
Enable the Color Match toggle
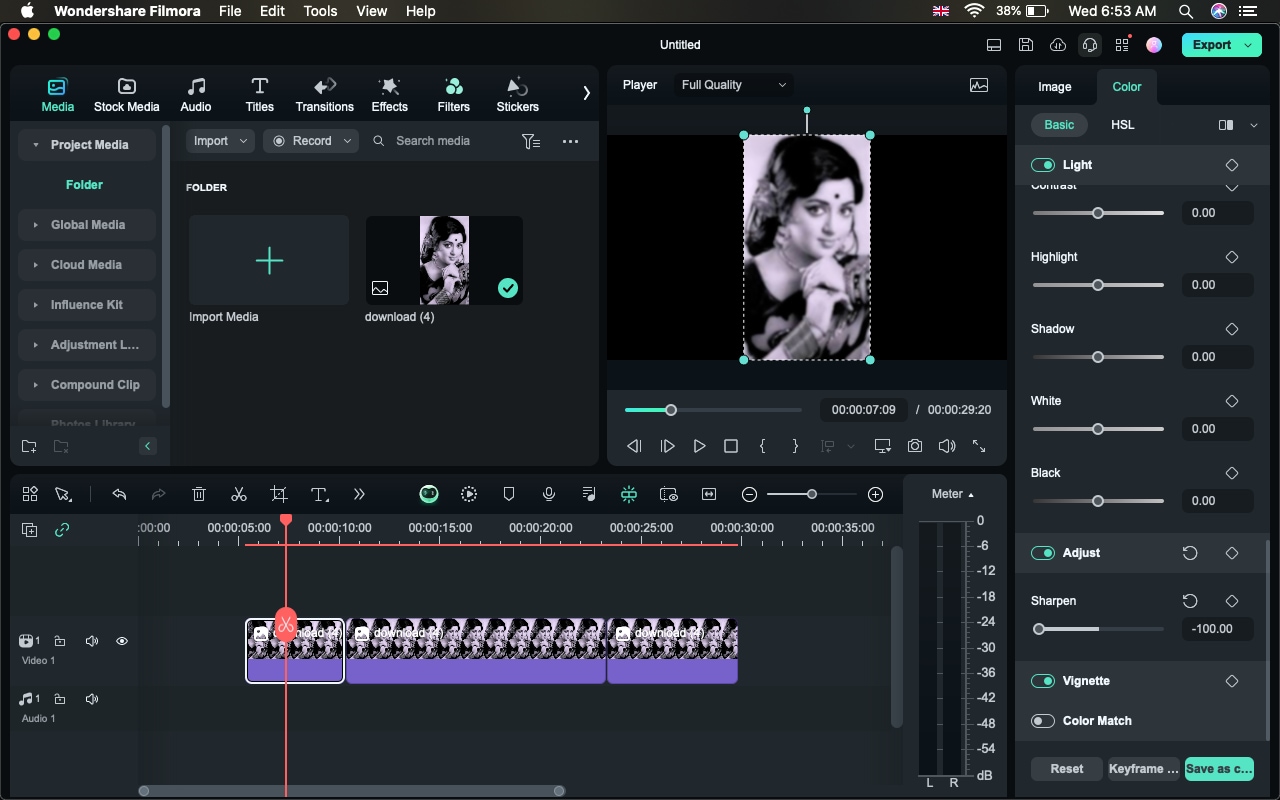1043,721
